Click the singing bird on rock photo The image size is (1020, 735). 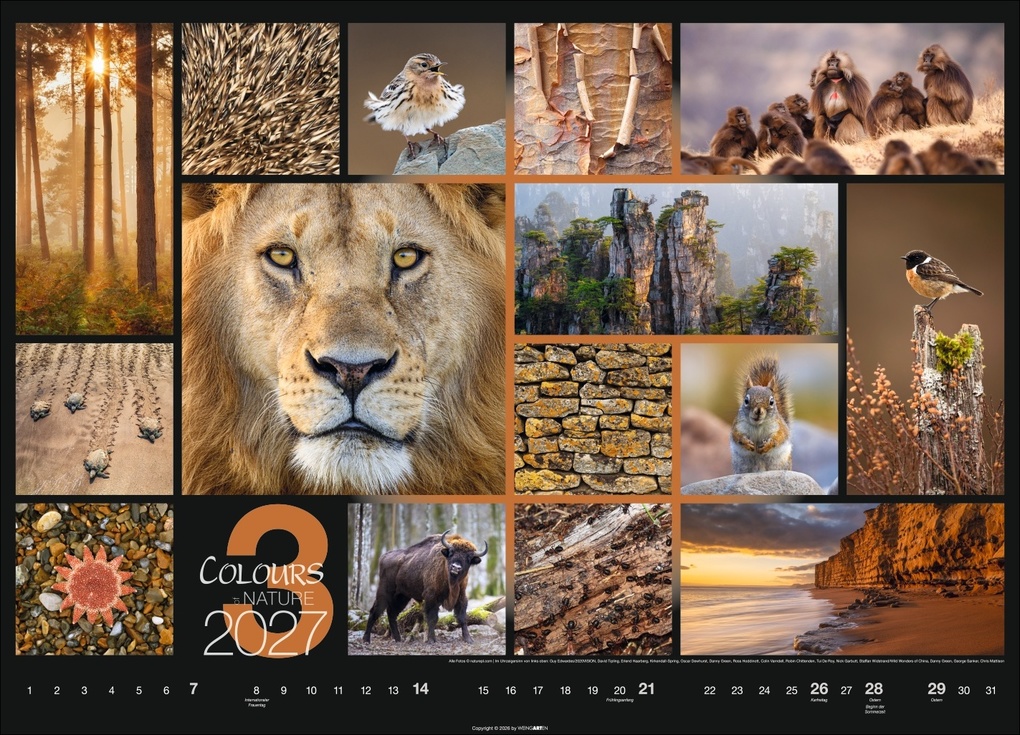425,95
